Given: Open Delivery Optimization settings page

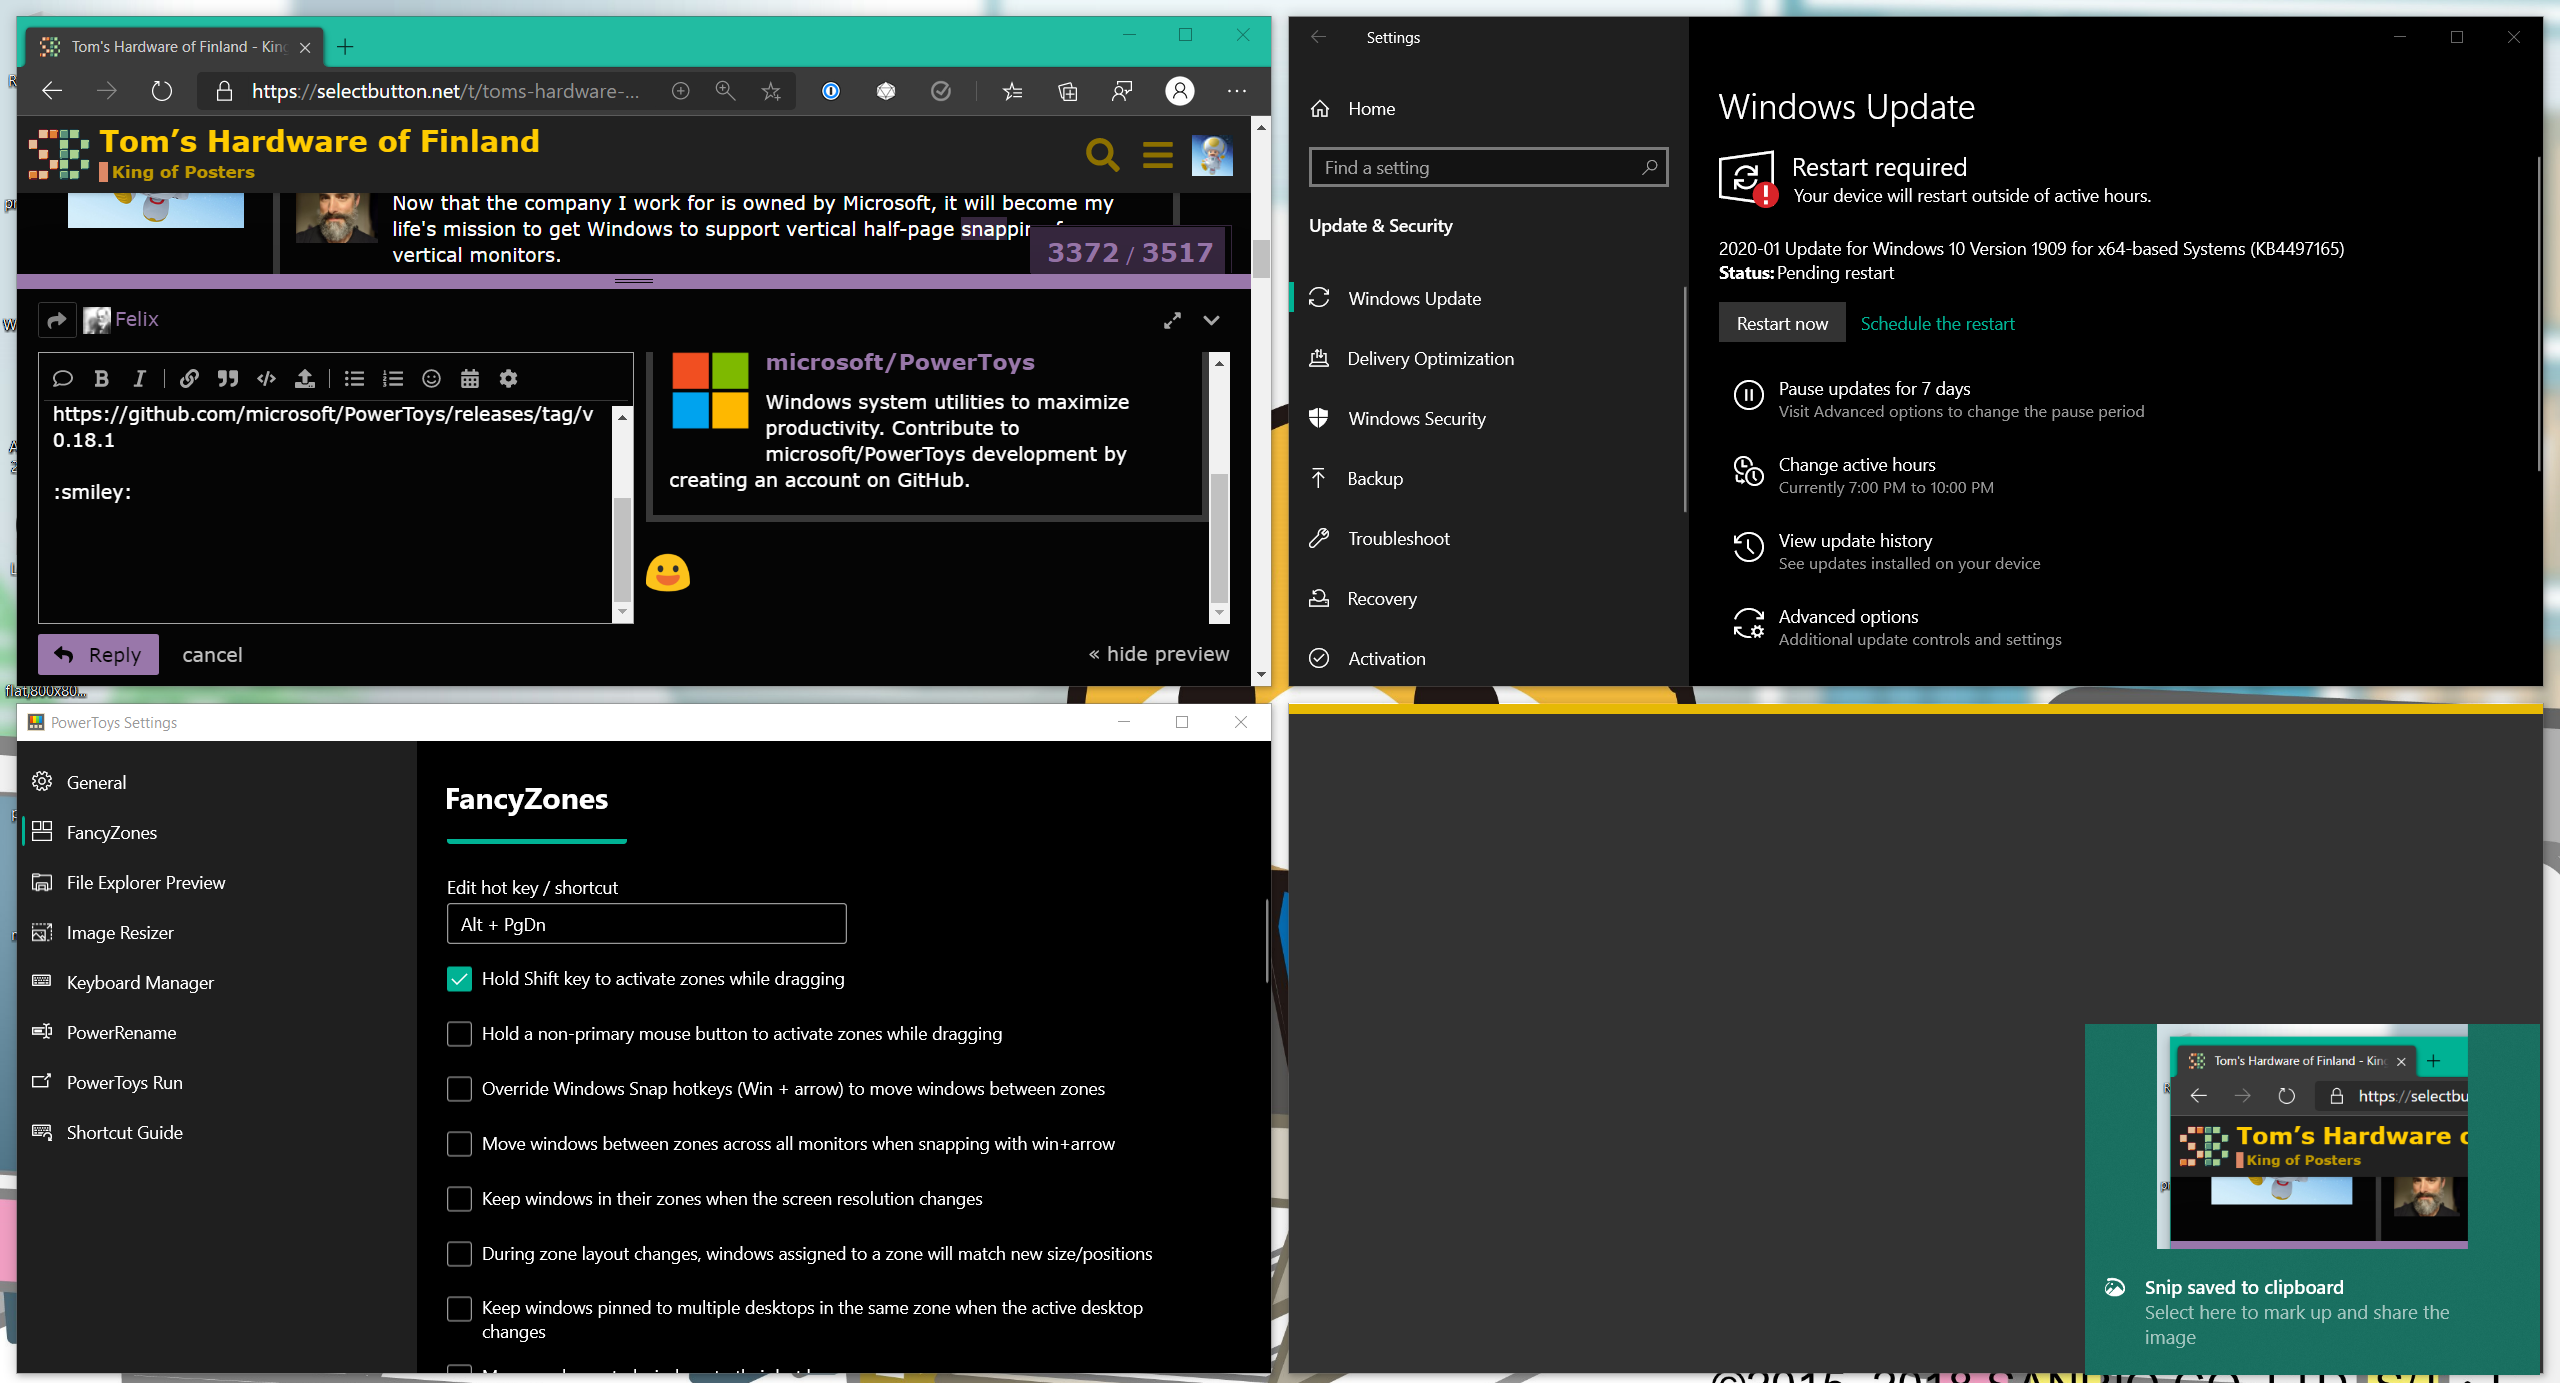Looking at the screenshot, I should (x=1430, y=359).
